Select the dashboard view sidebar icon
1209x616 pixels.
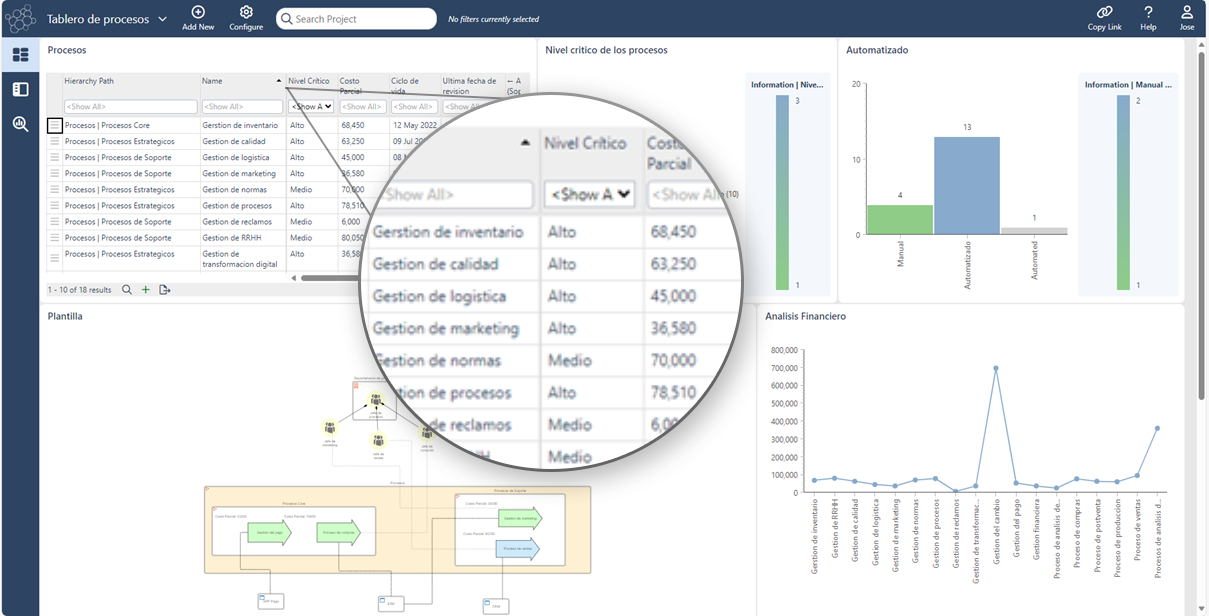(20, 55)
